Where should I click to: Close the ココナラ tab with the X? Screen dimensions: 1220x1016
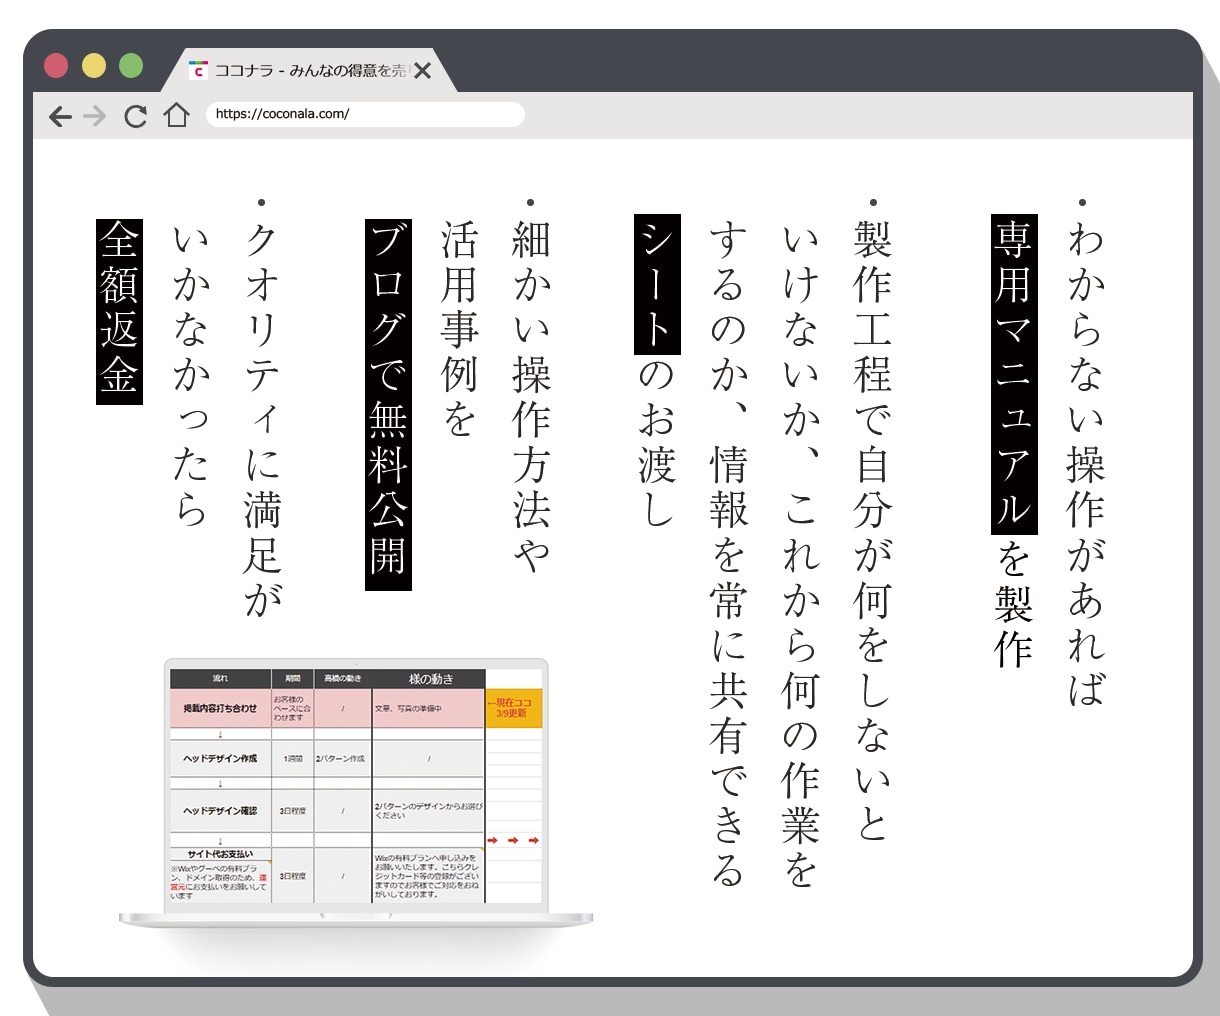click(x=422, y=70)
